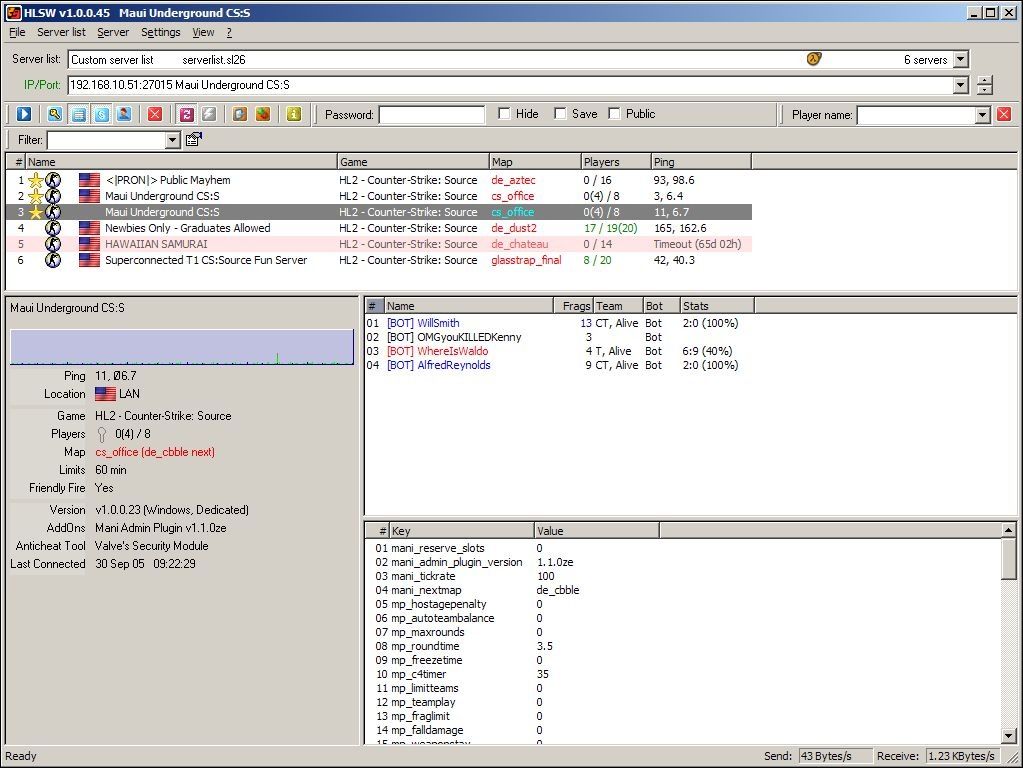Click the blue play/connect toolbar icon

point(25,114)
